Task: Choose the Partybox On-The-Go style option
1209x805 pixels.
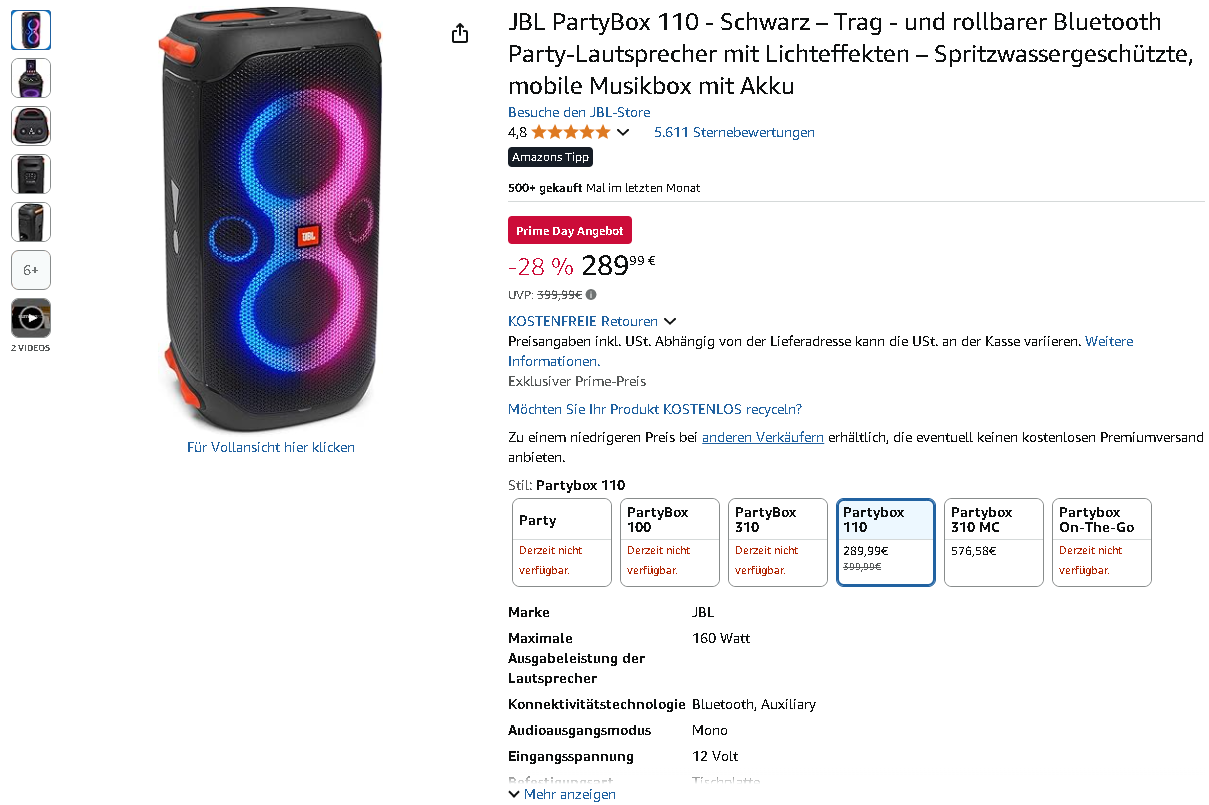Action: (x=1102, y=542)
